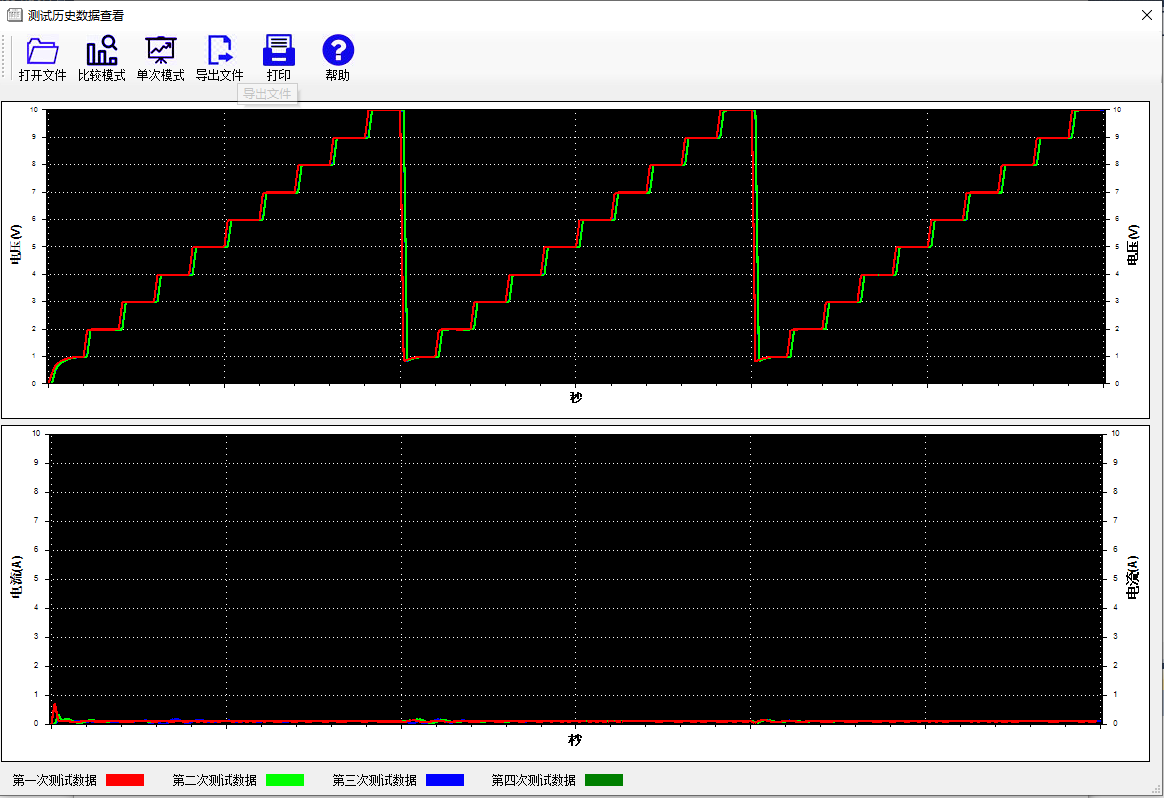Switch to 比较模式 compare mode

[x=101, y=51]
